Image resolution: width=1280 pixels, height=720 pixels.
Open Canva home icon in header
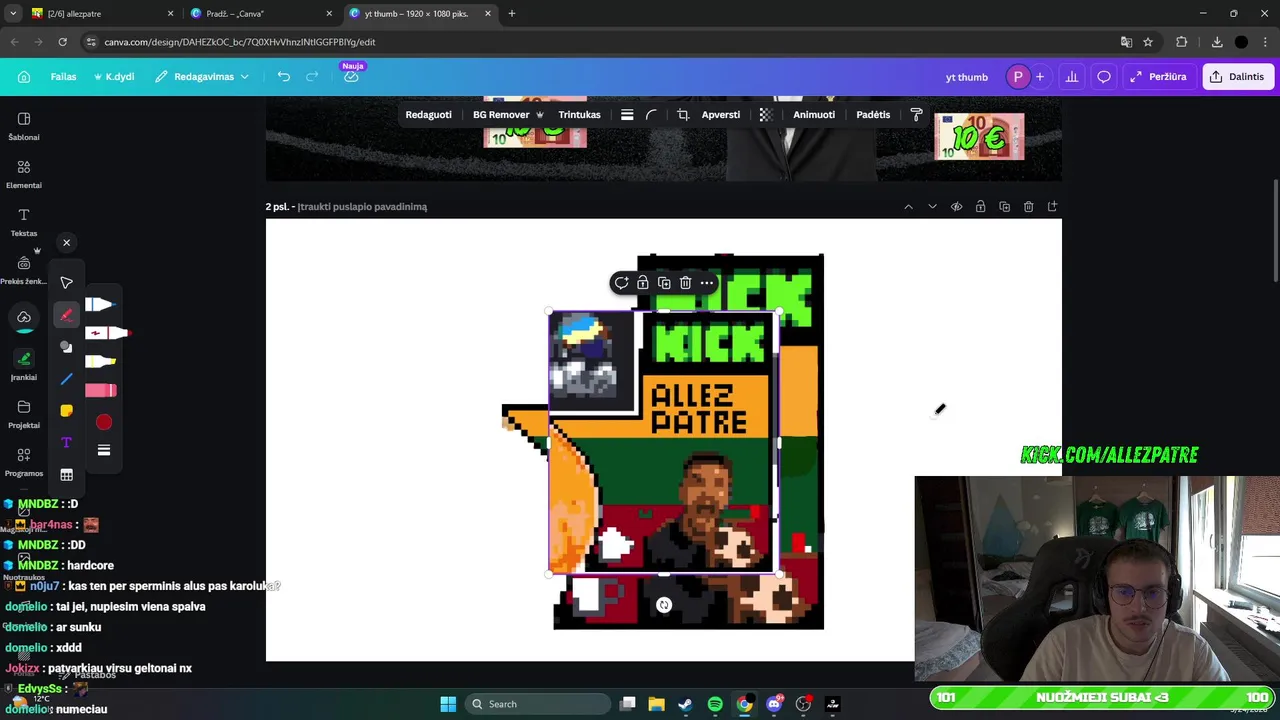coord(24,77)
